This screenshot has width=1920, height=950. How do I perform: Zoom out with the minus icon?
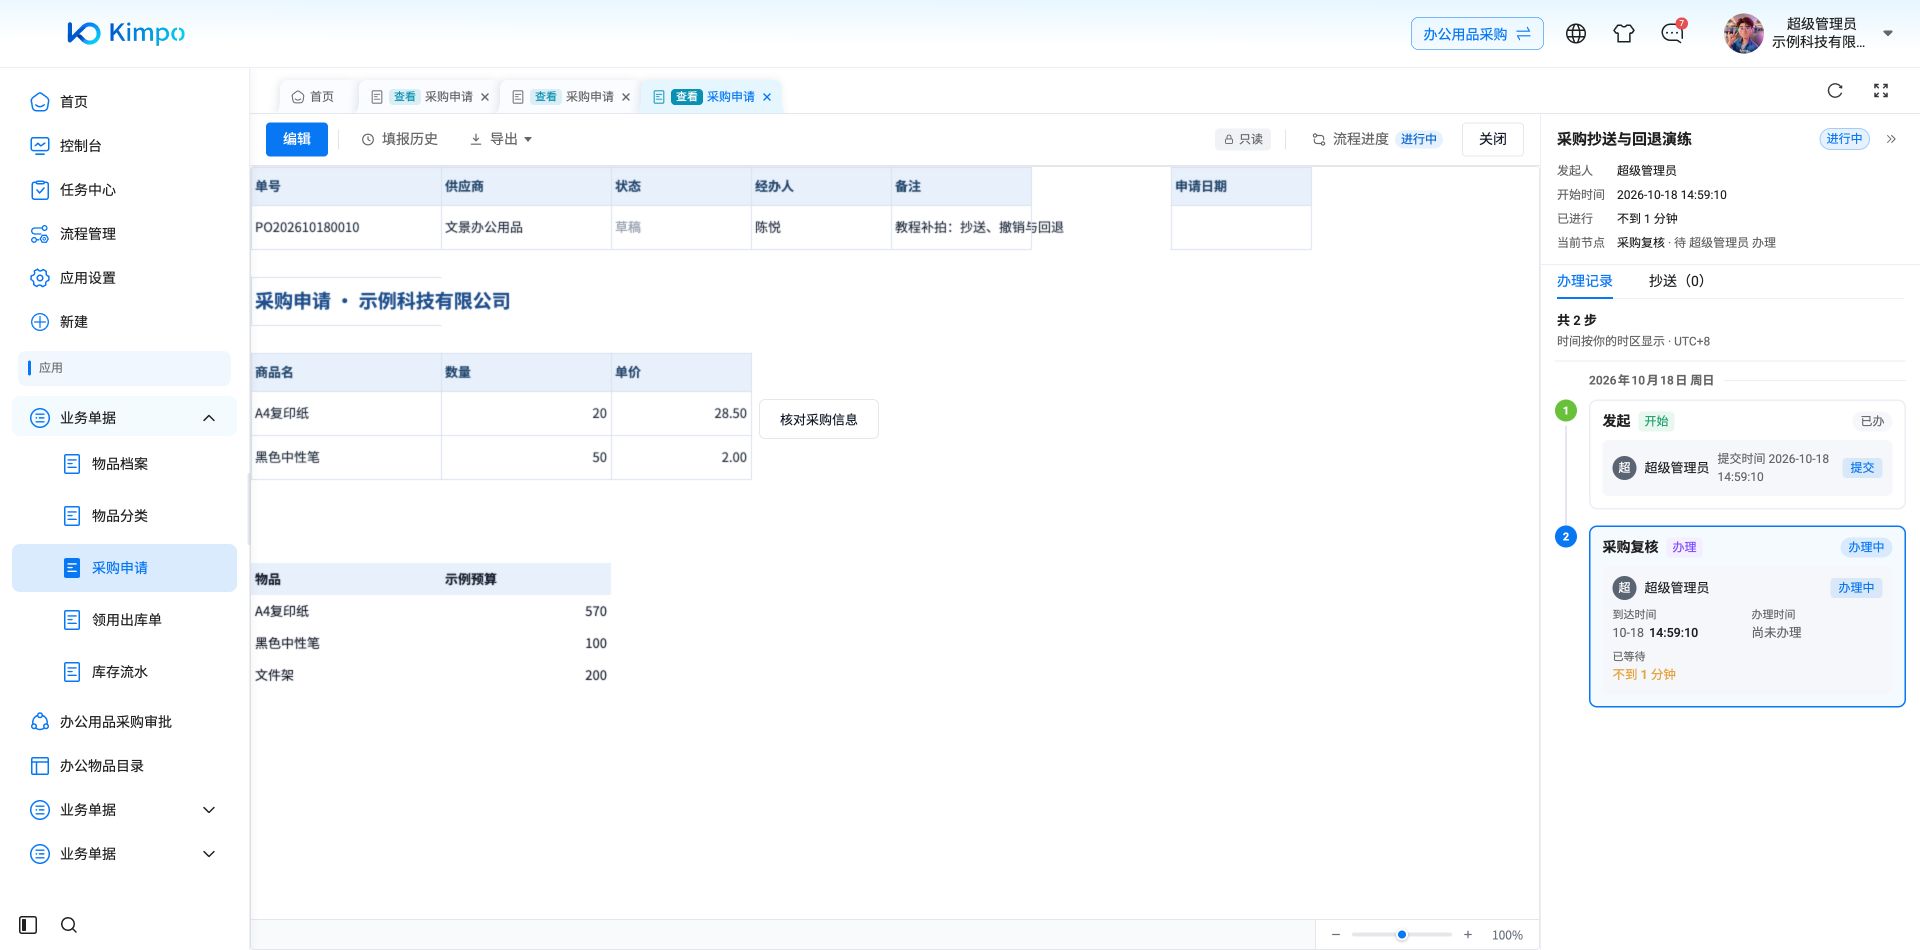1336,935
